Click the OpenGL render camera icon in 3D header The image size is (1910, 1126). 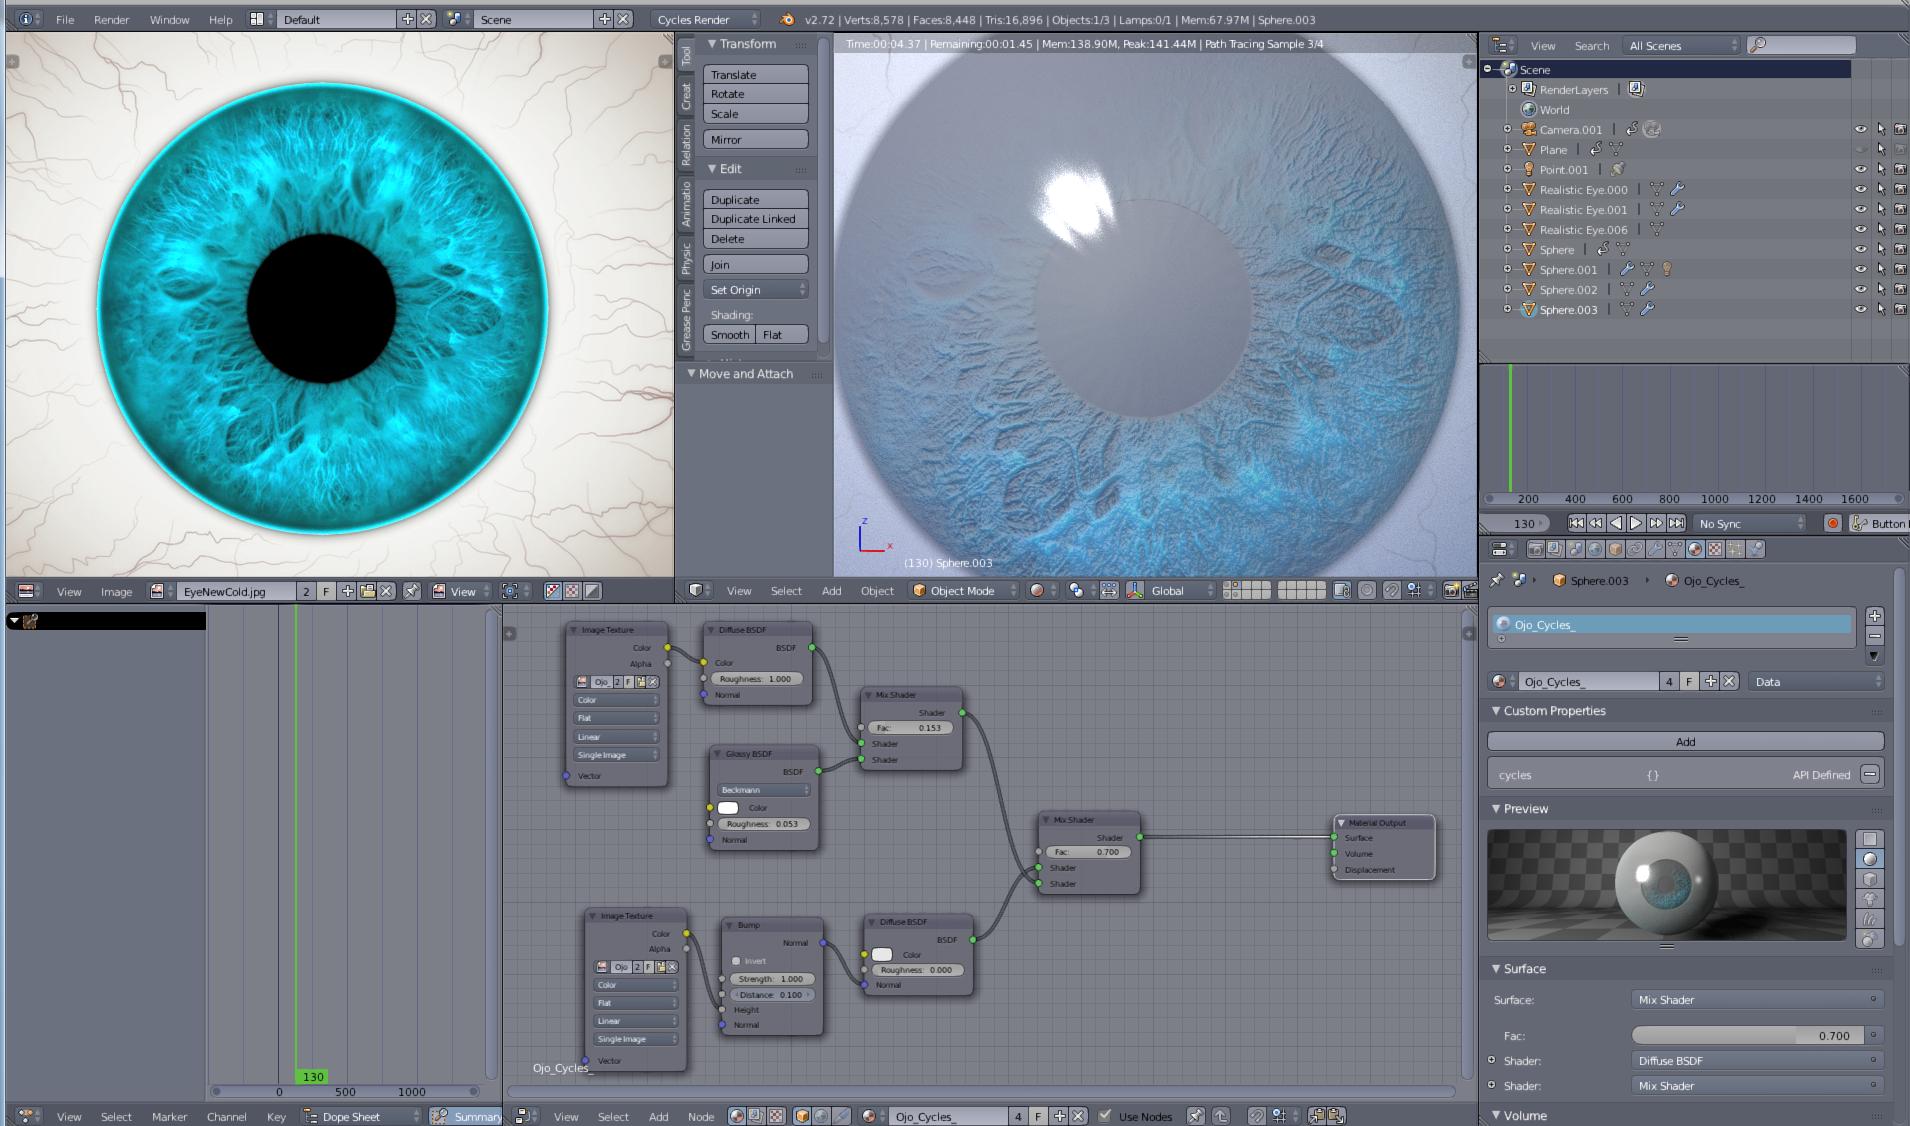(x=1451, y=591)
